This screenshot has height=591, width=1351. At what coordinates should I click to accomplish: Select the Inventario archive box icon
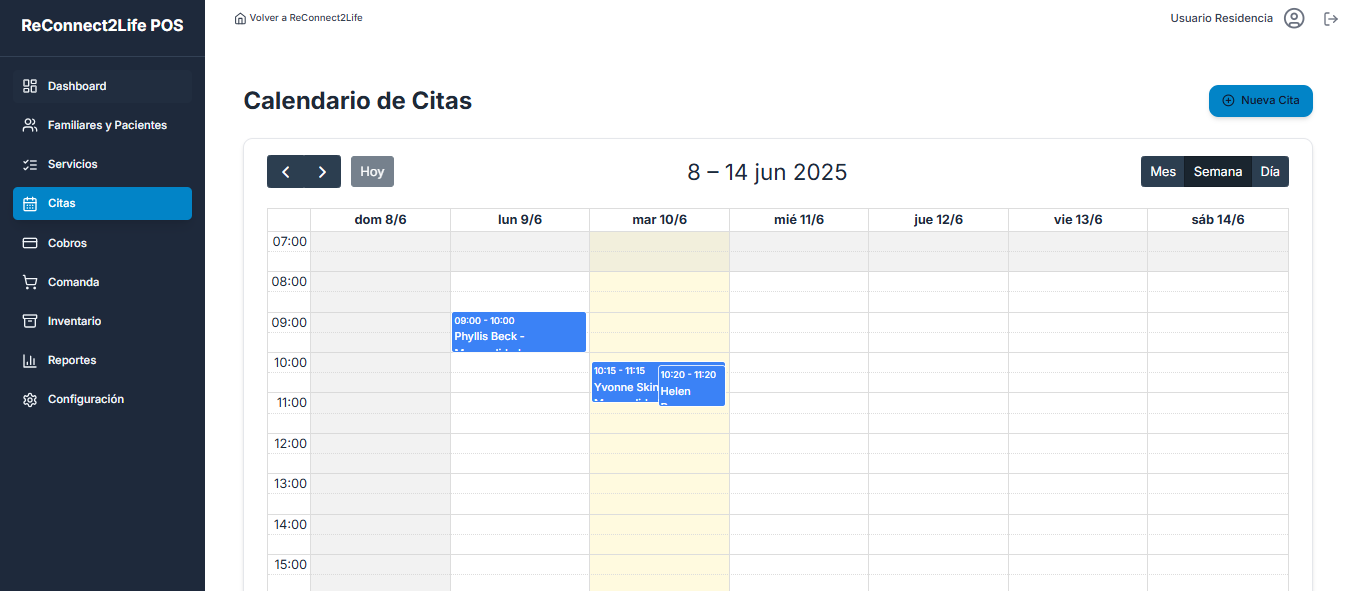pos(30,321)
